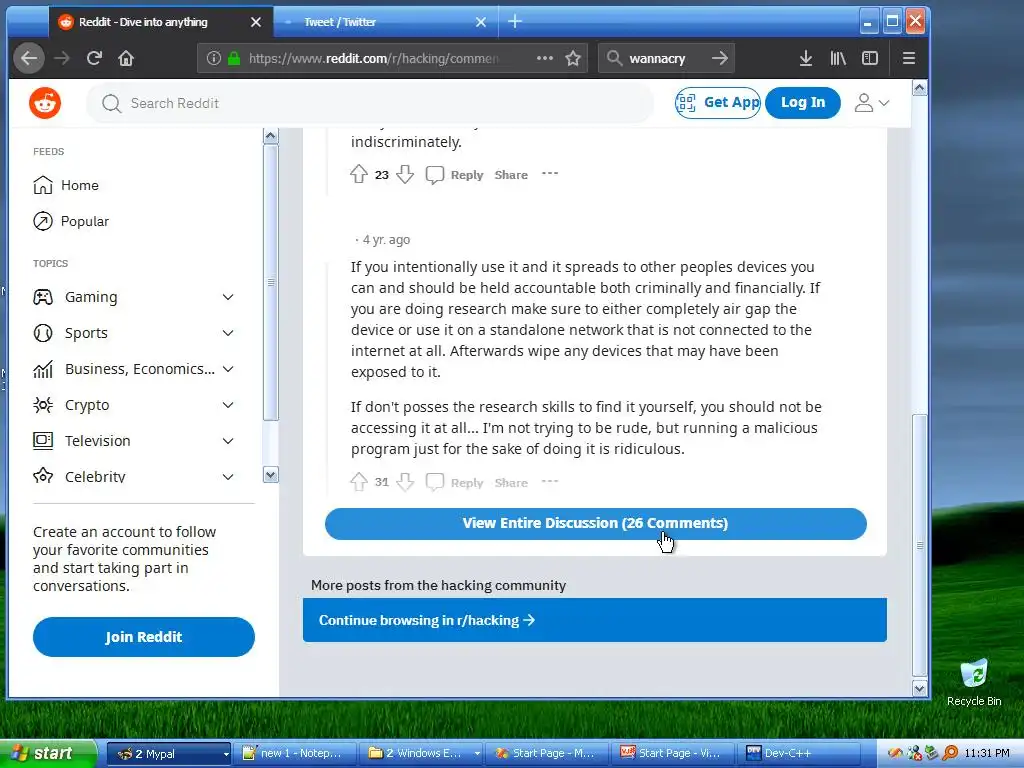Open a new browser tab with plus

pyautogui.click(x=515, y=22)
